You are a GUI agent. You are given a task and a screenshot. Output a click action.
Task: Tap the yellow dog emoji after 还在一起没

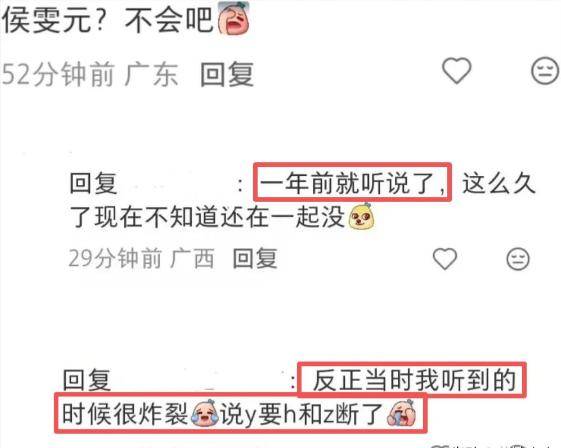(x=361, y=216)
